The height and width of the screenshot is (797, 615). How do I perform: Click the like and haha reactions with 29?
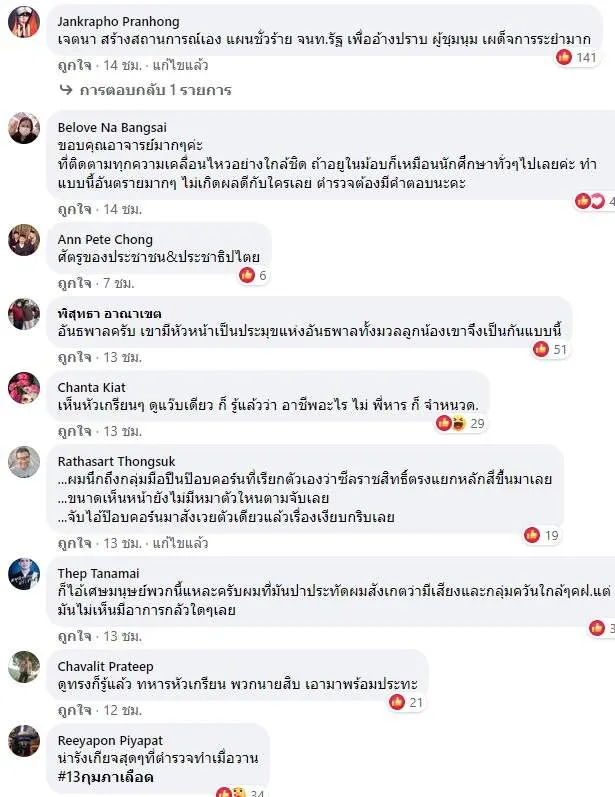[x=460, y=423]
